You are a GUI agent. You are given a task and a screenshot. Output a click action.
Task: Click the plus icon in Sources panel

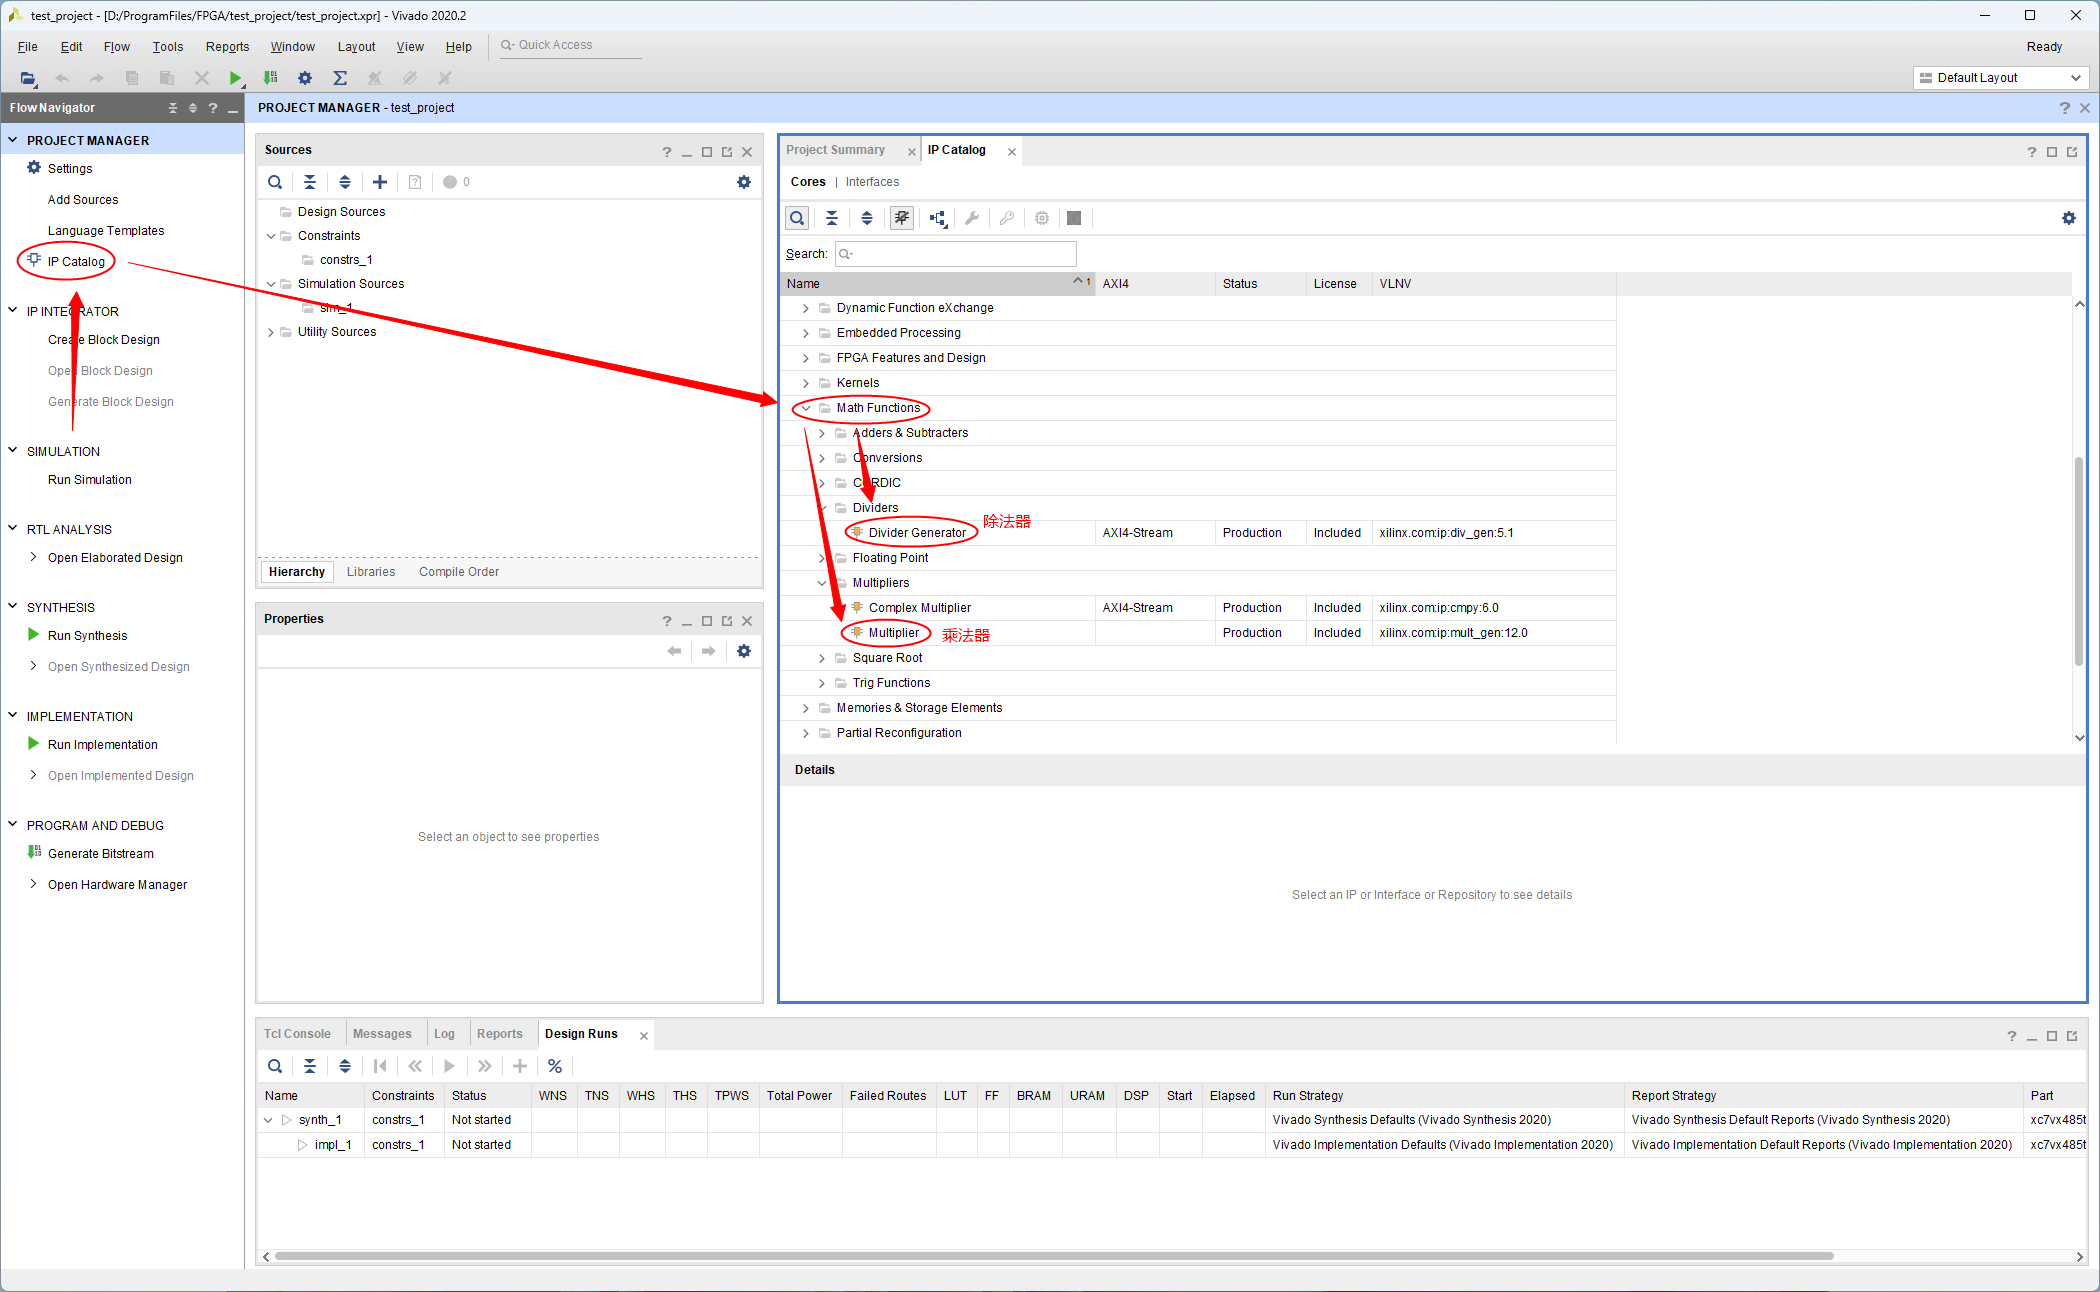click(380, 182)
